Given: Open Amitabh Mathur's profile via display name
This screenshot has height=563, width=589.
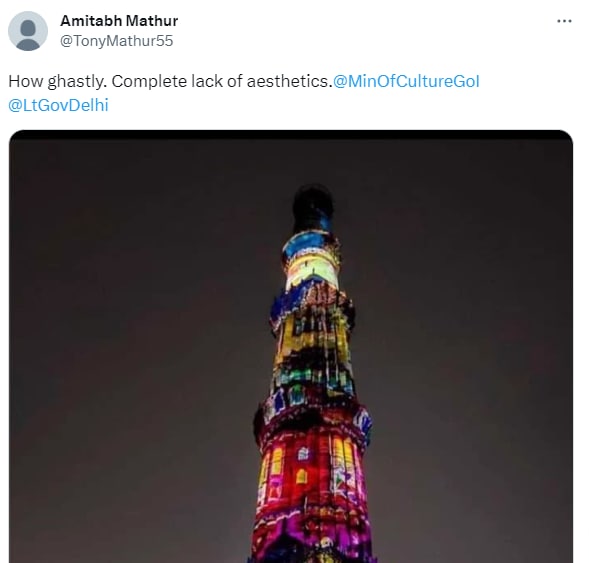Looking at the screenshot, I should pos(119,21).
